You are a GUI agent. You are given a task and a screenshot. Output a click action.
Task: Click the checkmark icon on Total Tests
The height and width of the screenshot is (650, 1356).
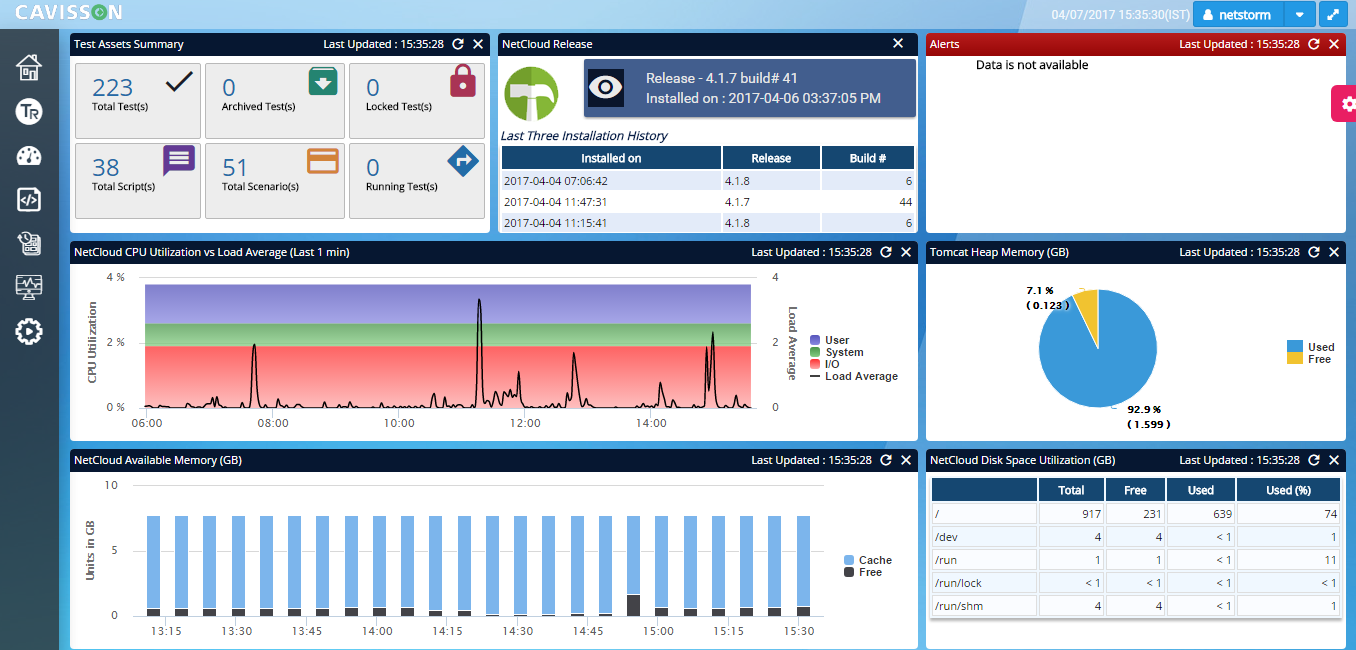click(x=179, y=82)
